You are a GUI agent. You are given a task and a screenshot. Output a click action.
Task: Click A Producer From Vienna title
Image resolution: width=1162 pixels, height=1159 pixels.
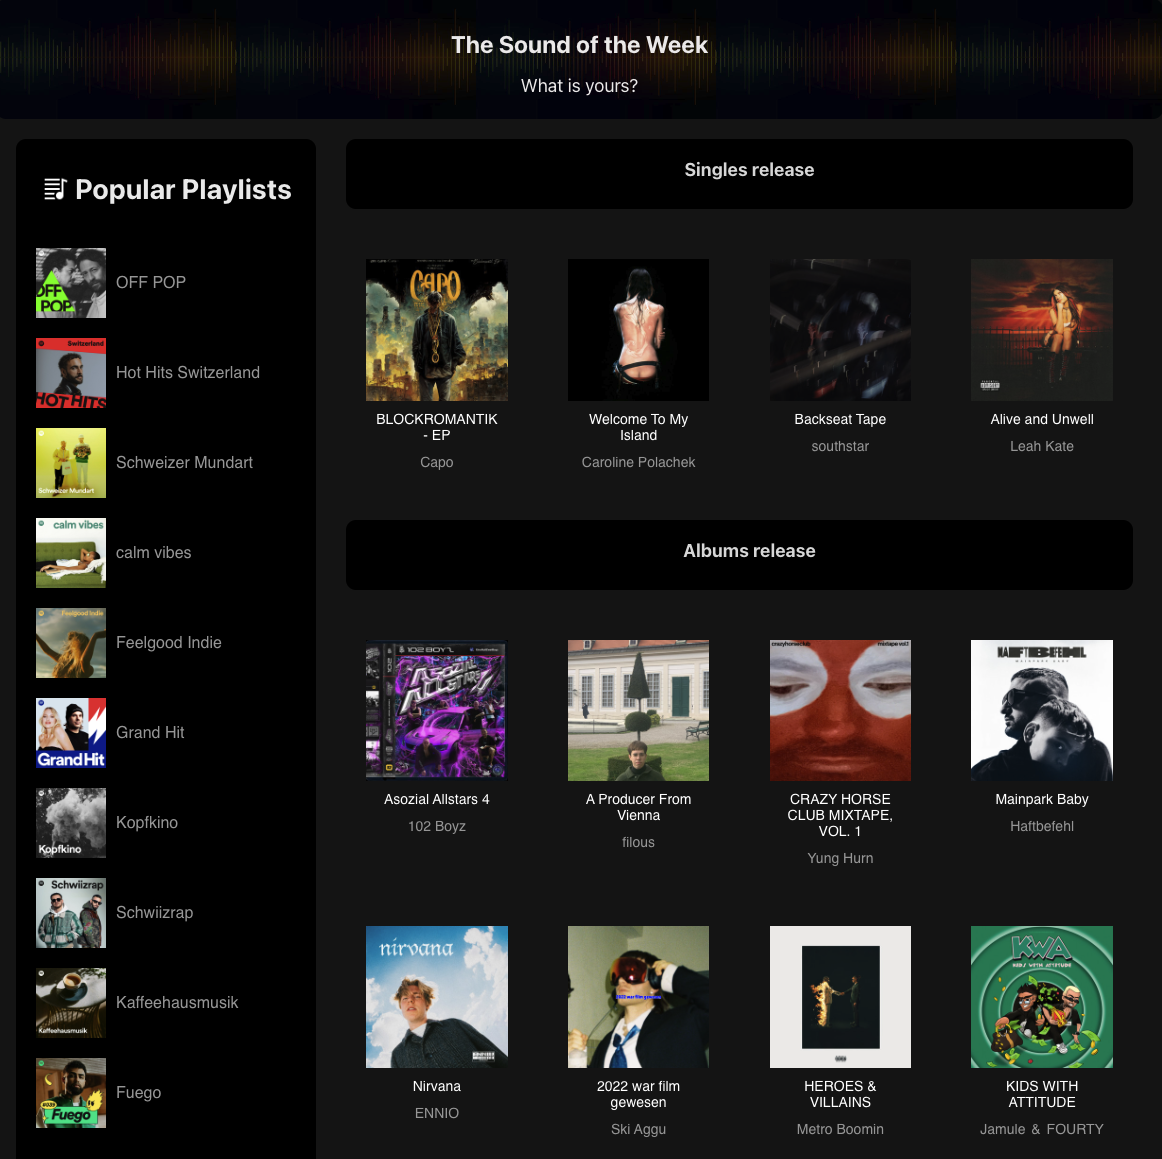click(x=638, y=807)
